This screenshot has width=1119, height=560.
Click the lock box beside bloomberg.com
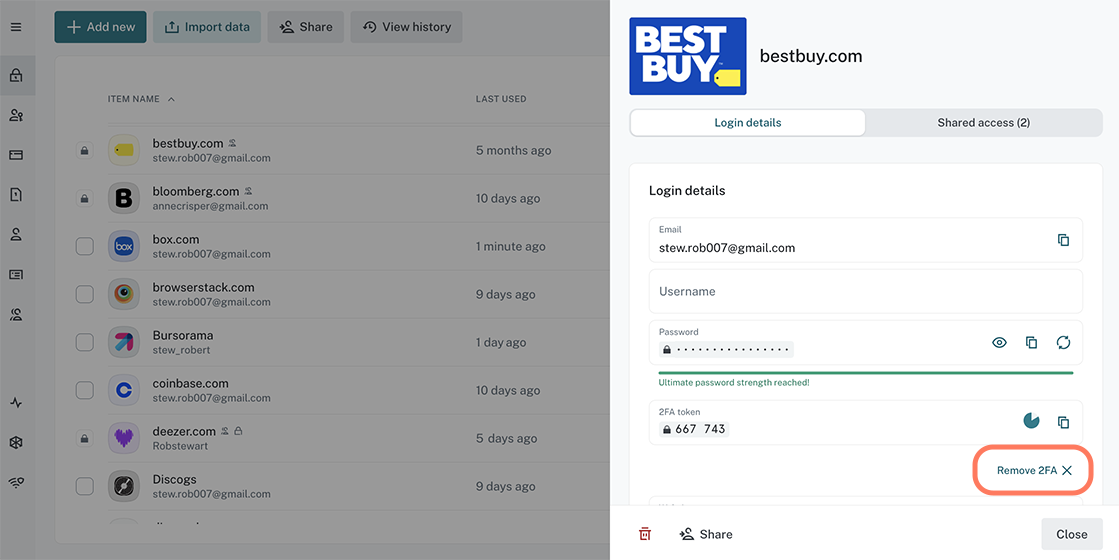tap(84, 198)
